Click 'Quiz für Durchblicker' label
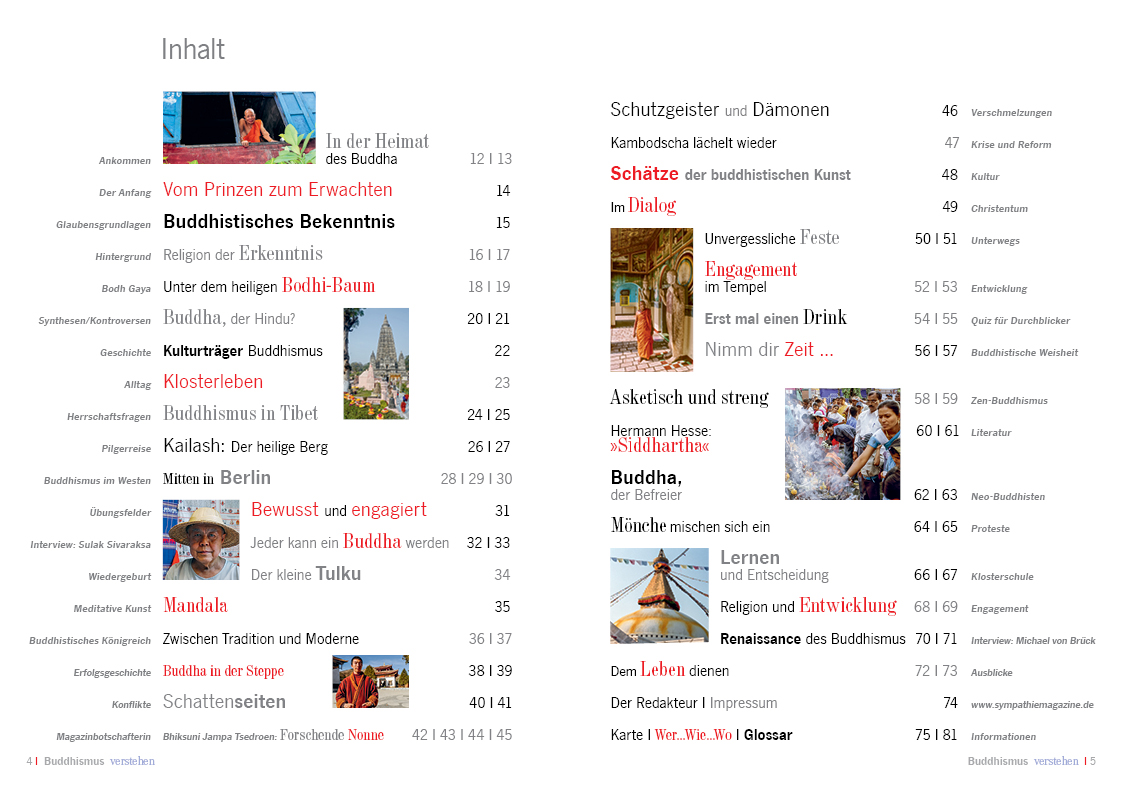The image size is (1123, 794). 1021,321
